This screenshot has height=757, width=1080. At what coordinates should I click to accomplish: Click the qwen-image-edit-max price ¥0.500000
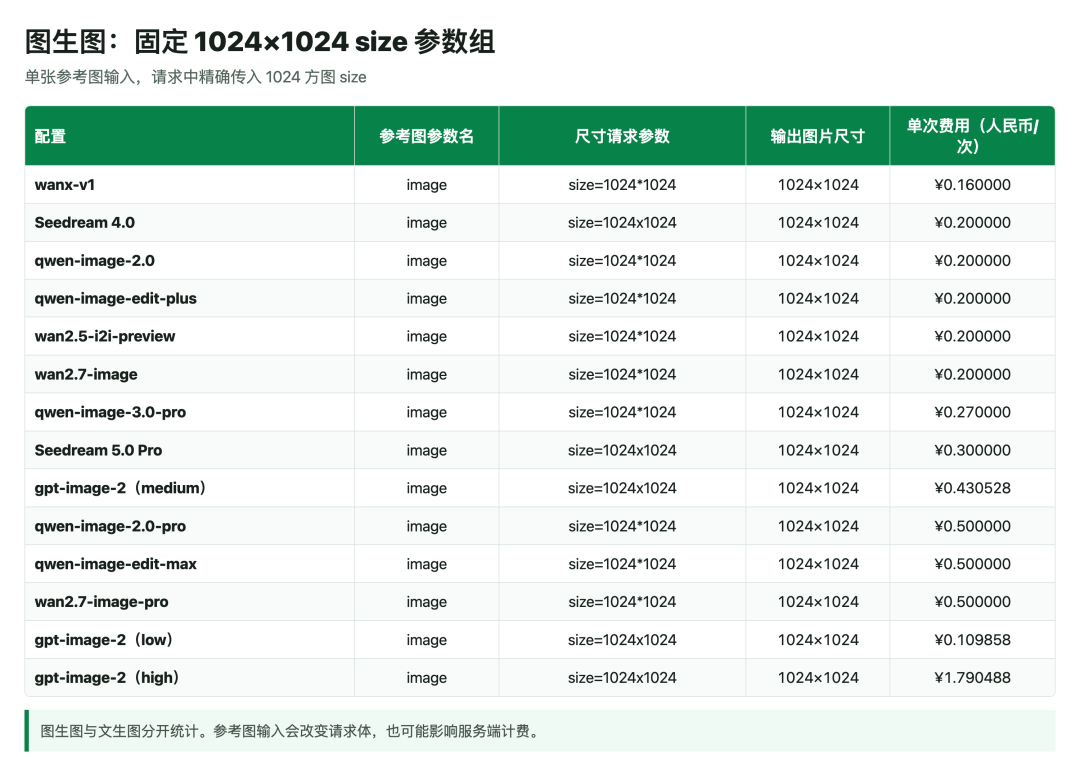point(973,563)
